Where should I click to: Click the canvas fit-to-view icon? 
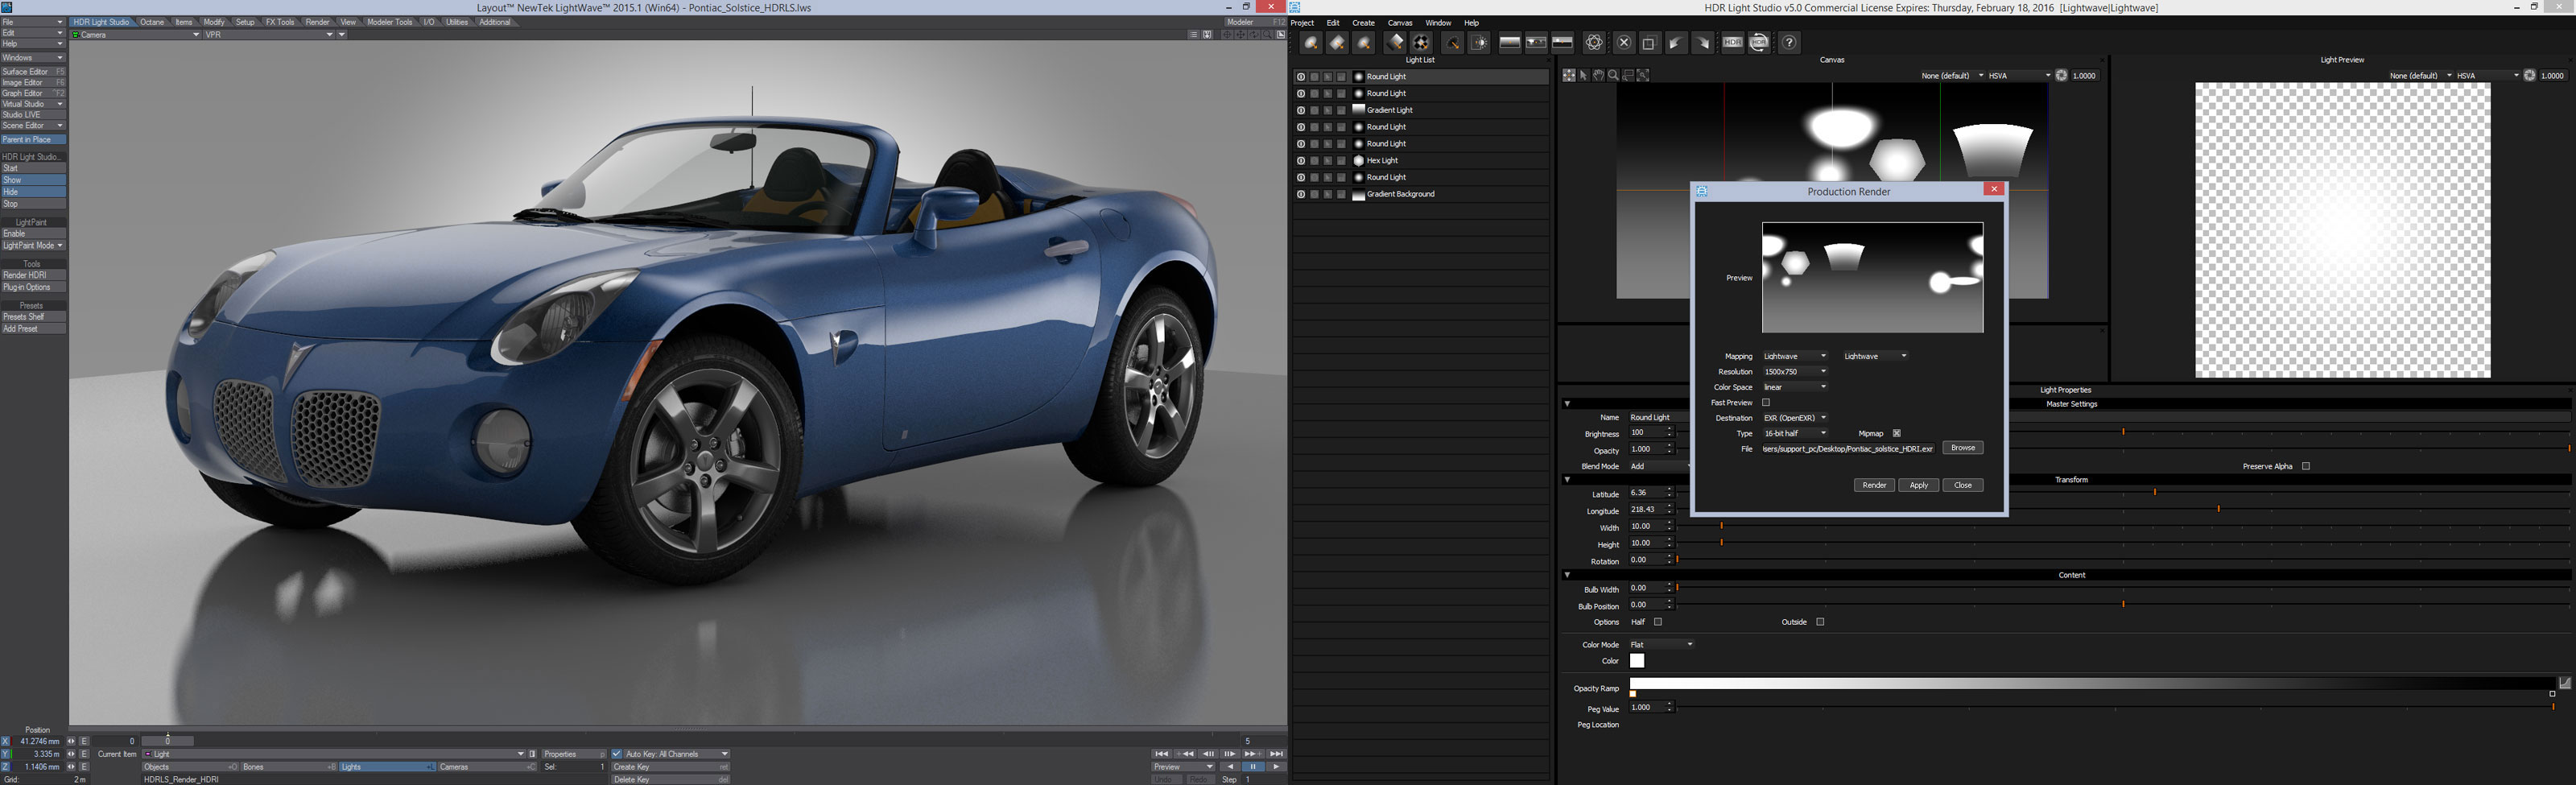[x=1643, y=76]
